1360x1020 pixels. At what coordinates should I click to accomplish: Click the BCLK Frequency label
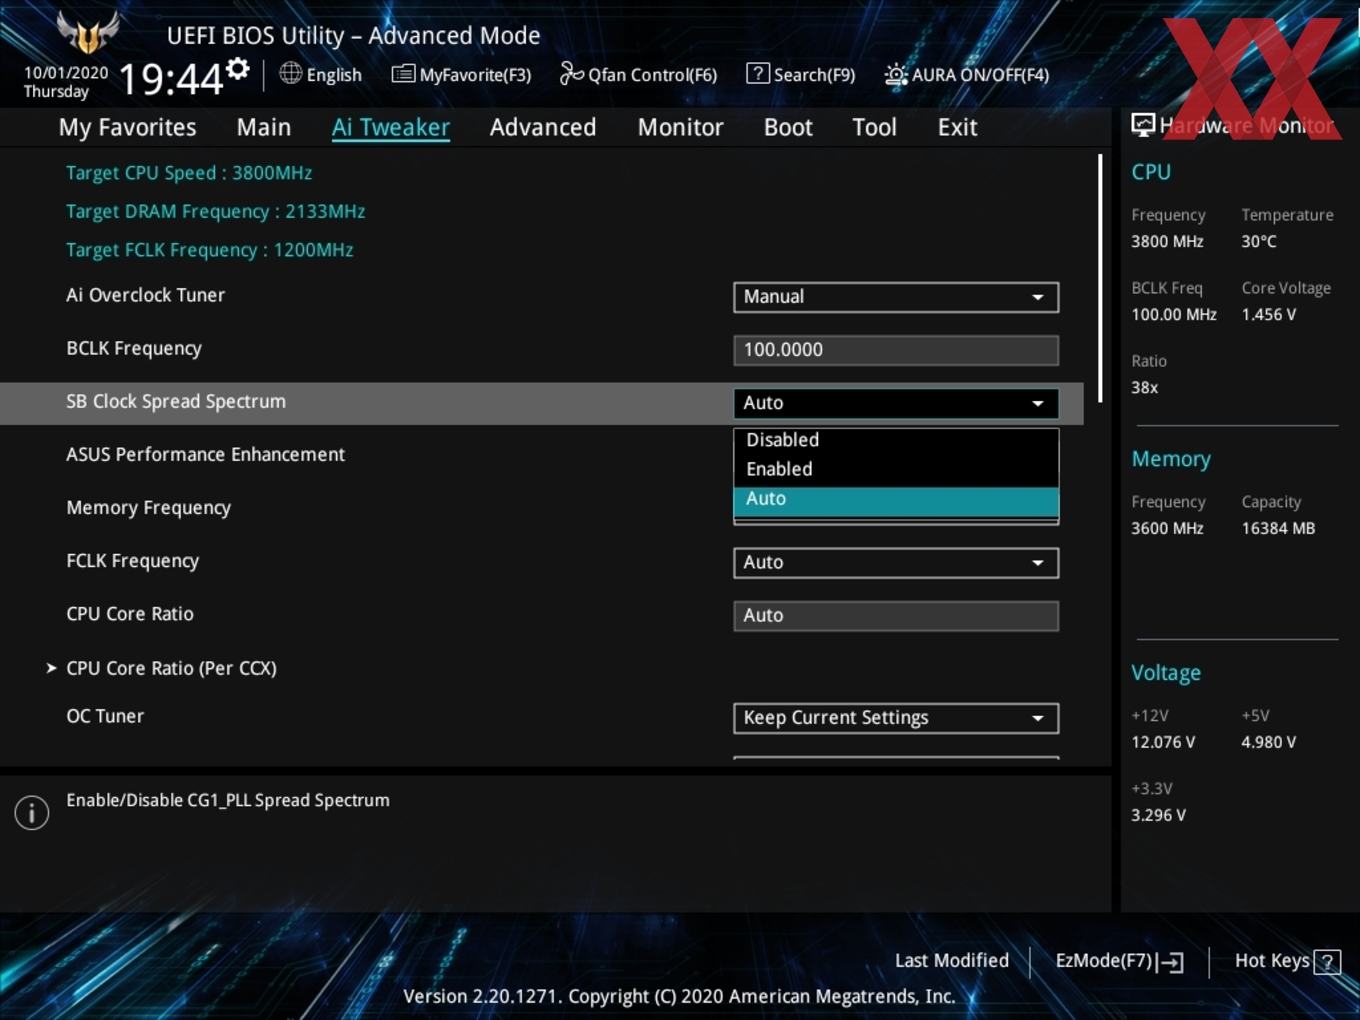pyautogui.click(x=134, y=349)
